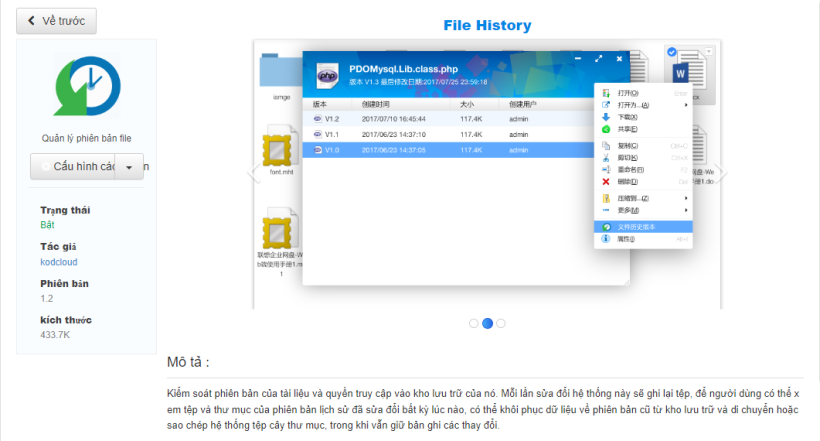Expand the open-with submenu arrow
Viewport: 820px width, 441px height.
coord(686,105)
